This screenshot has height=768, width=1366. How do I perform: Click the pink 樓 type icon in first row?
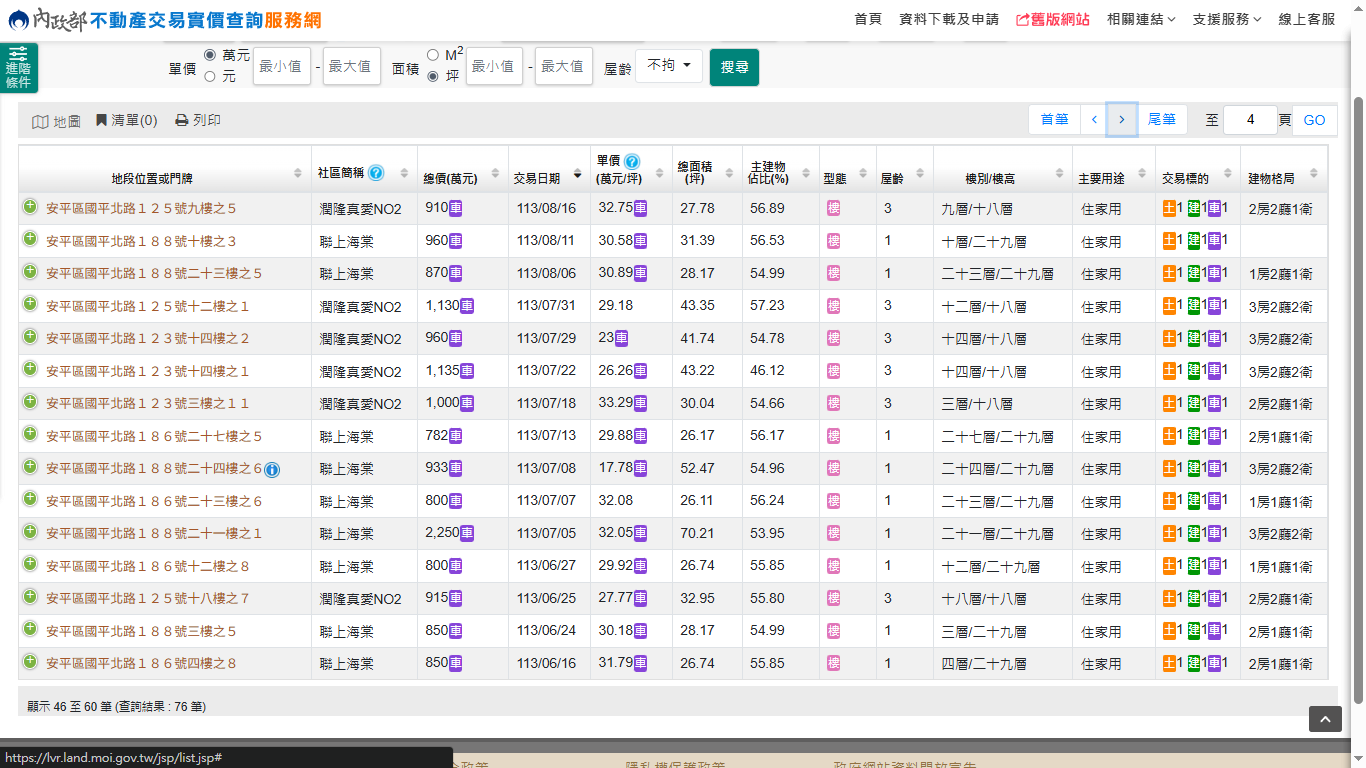pyautogui.click(x=833, y=209)
